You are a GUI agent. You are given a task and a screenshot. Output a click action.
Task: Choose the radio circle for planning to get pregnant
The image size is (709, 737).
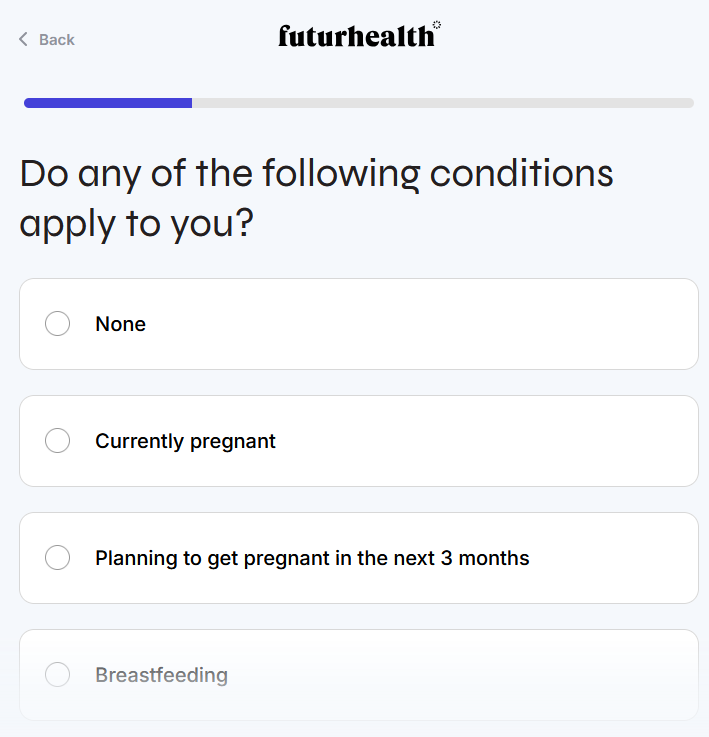tap(58, 558)
